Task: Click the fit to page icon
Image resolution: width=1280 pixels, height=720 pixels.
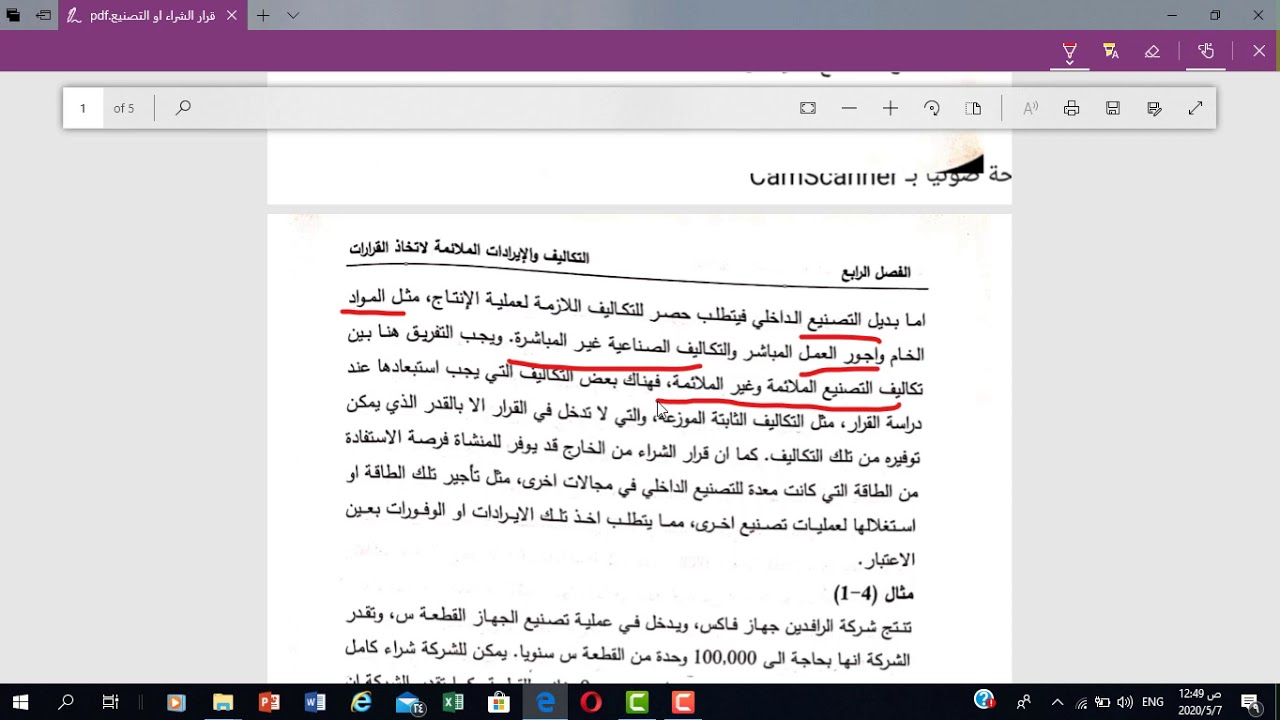Action: pos(808,108)
